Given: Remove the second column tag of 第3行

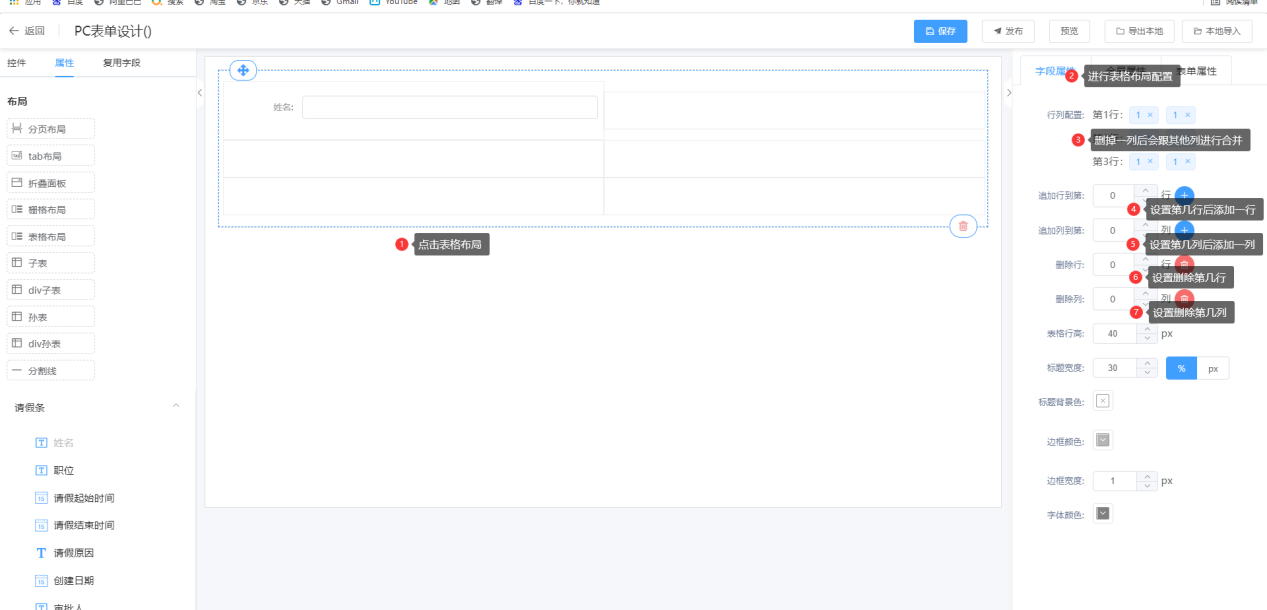Looking at the screenshot, I should click(x=1187, y=162).
